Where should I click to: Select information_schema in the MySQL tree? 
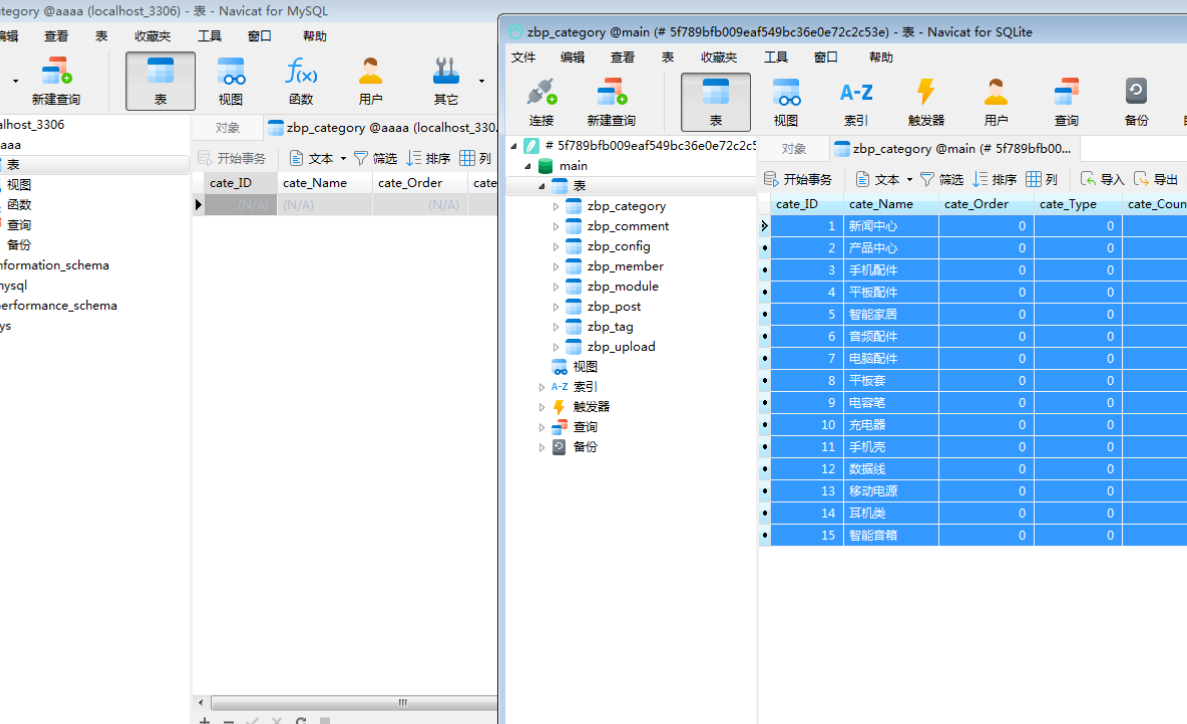(x=53, y=266)
